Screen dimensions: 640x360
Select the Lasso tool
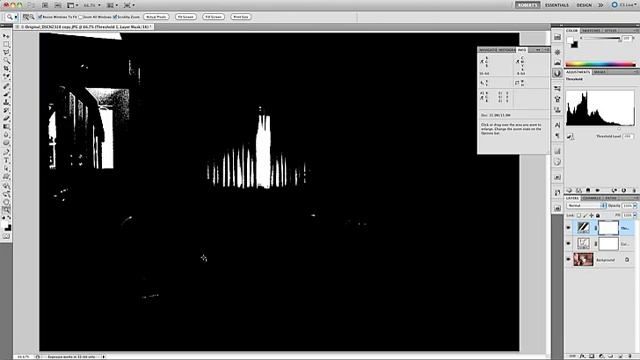click(x=7, y=52)
